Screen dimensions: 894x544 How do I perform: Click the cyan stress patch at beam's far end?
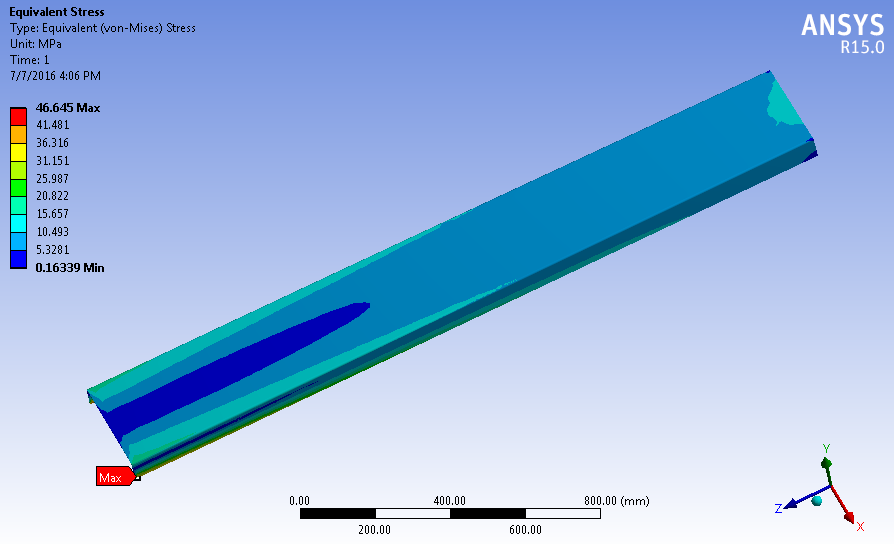pyautogui.click(x=786, y=105)
